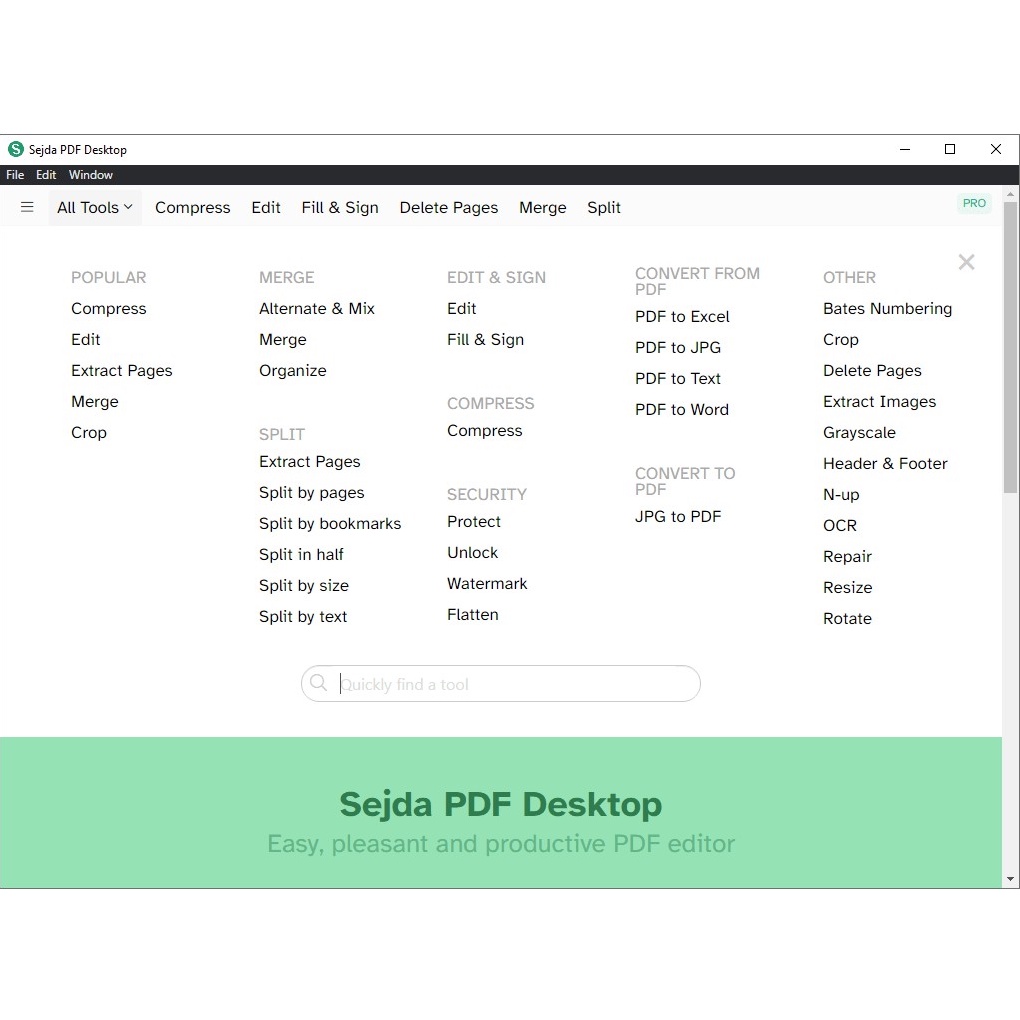This screenshot has width=1020, height=1020.
Task: Open the Window menu
Action: [90, 174]
